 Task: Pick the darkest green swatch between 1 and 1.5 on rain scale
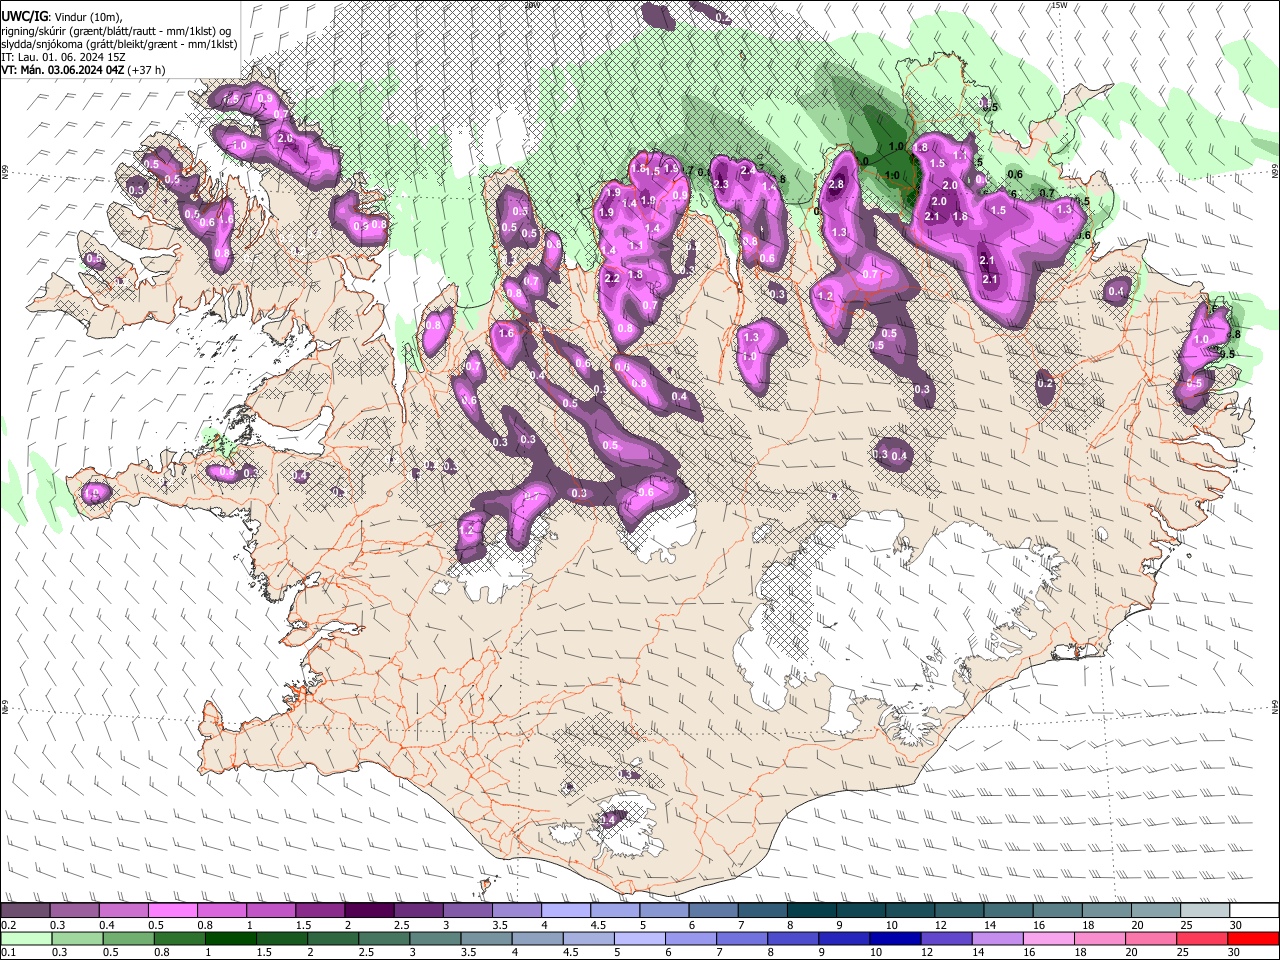pos(230,938)
